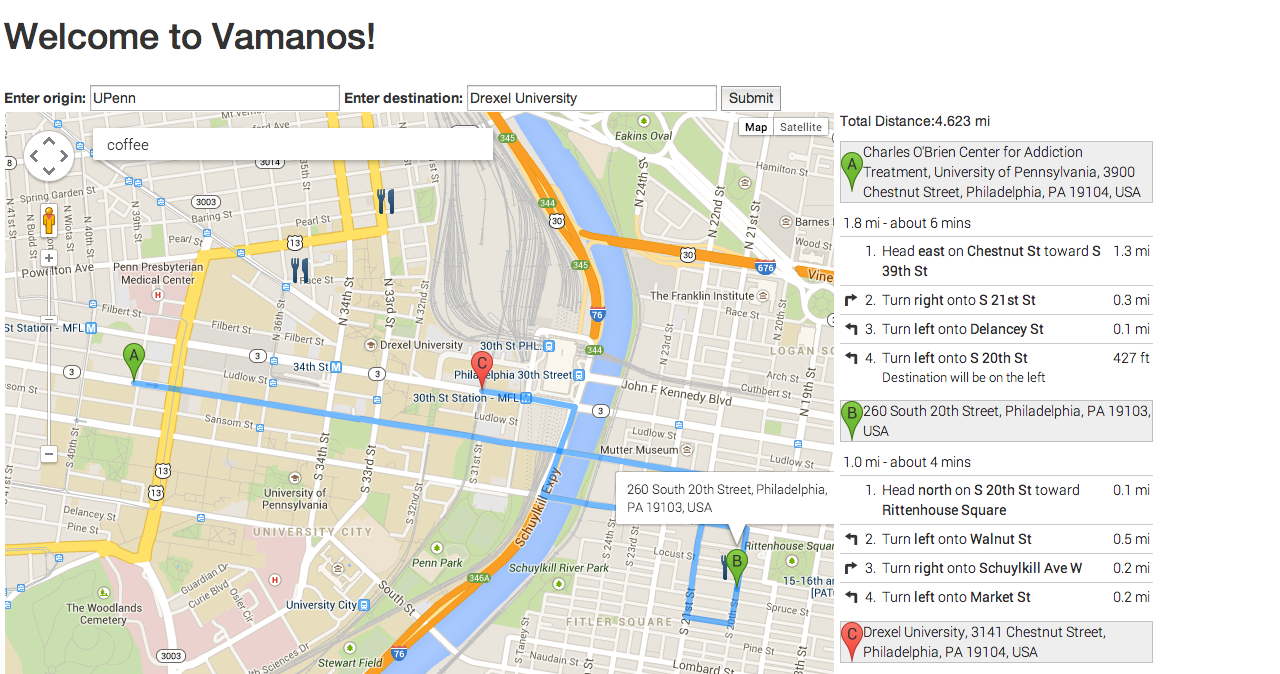The width and height of the screenshot is (1280, 674).
Task: Click the turn-left arrow for S 20th St
Action: tap(851, 358)
